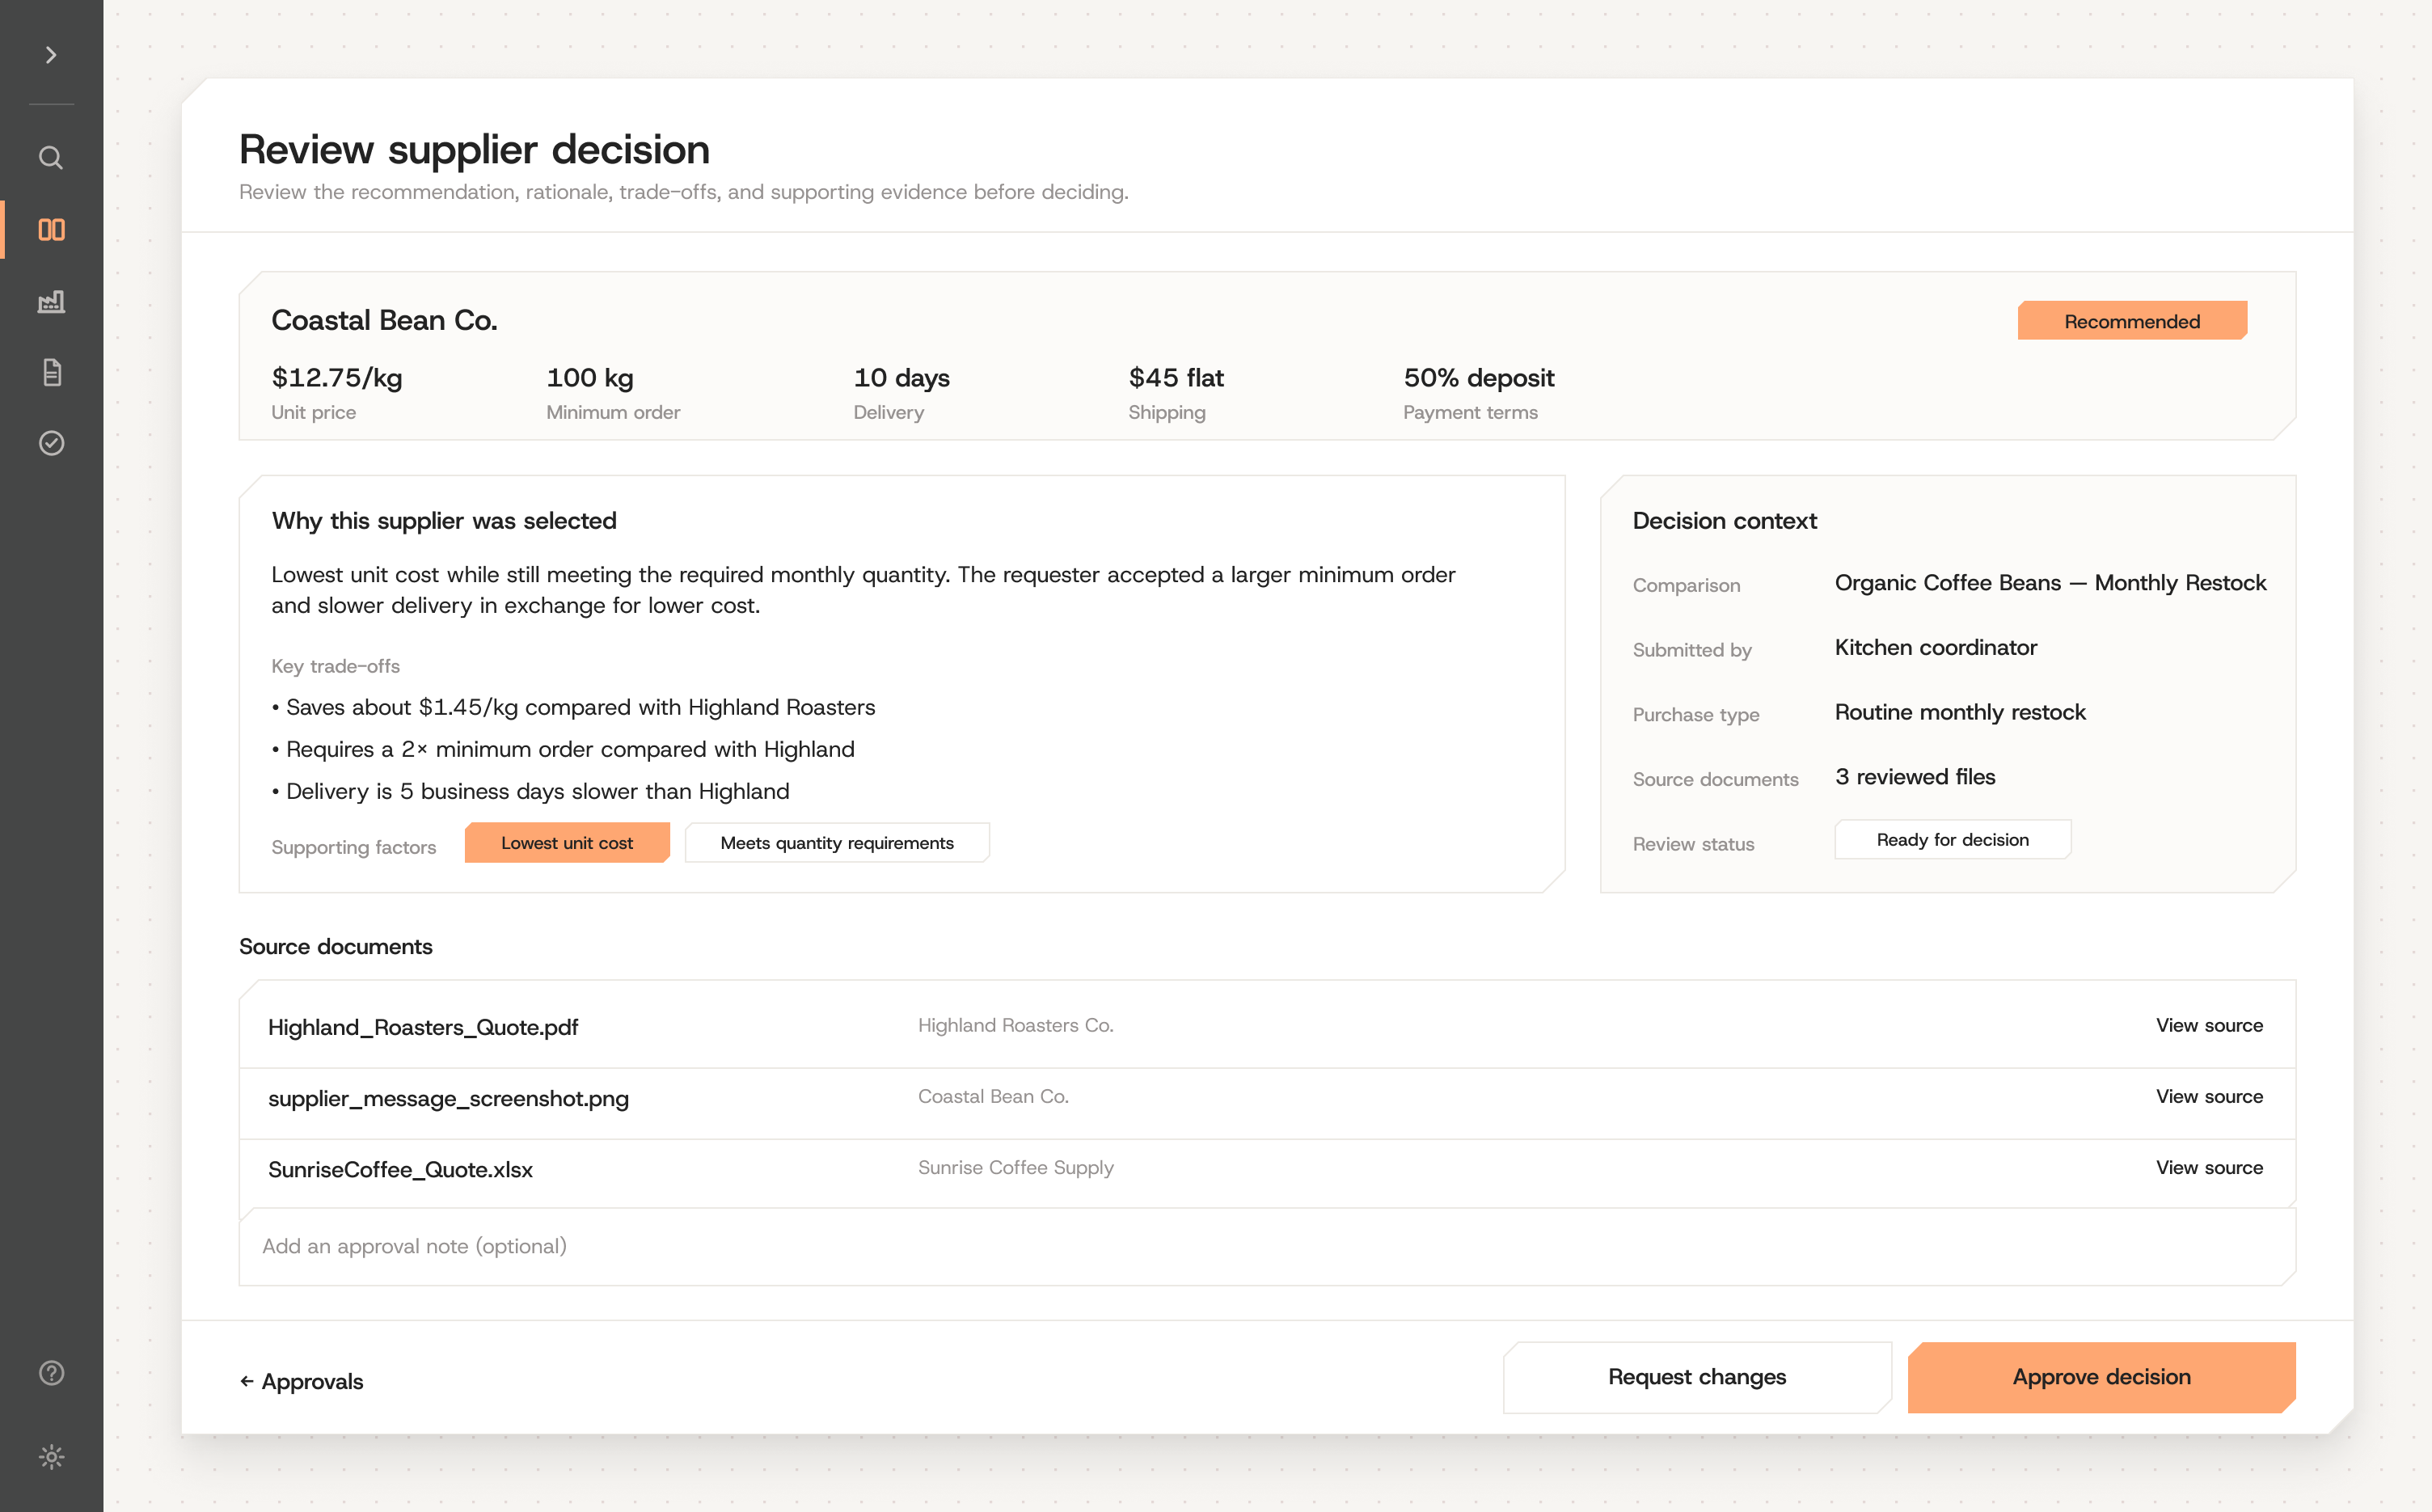The height and width of the screenshot is (1512, 2432).
Task: Click the supplier_message_screenshot.png file name
Action: click(448, 1098)
